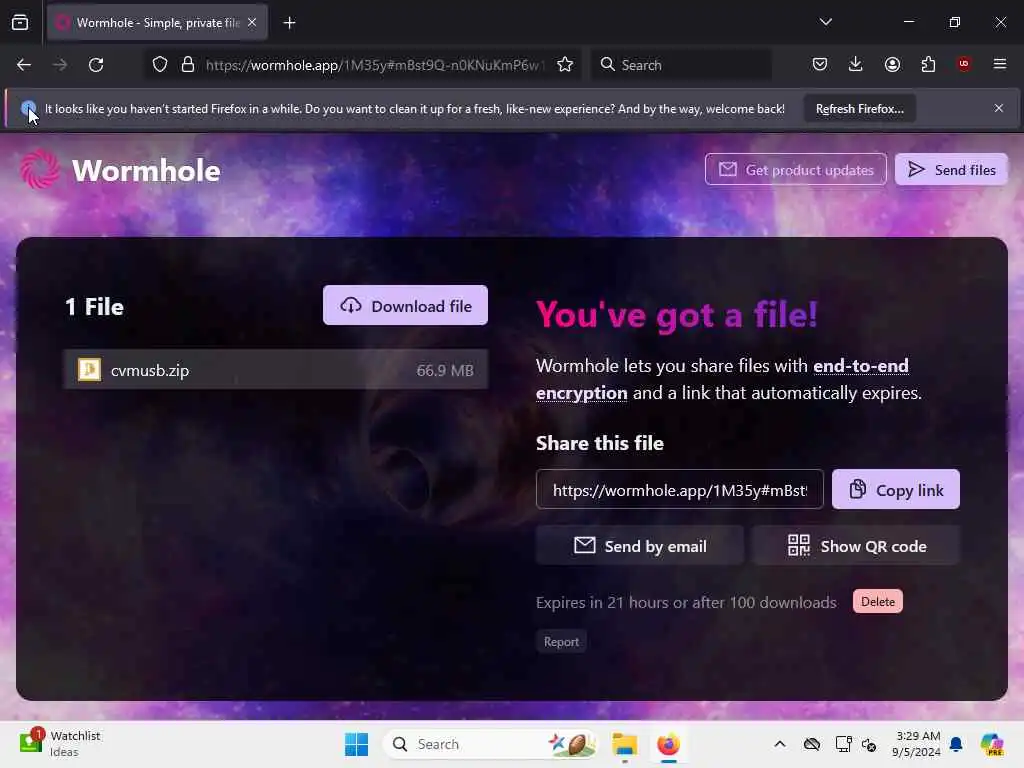Focus the share link URL field
Viewport: 1024px width, 768px height.
[x=679, y=489]
